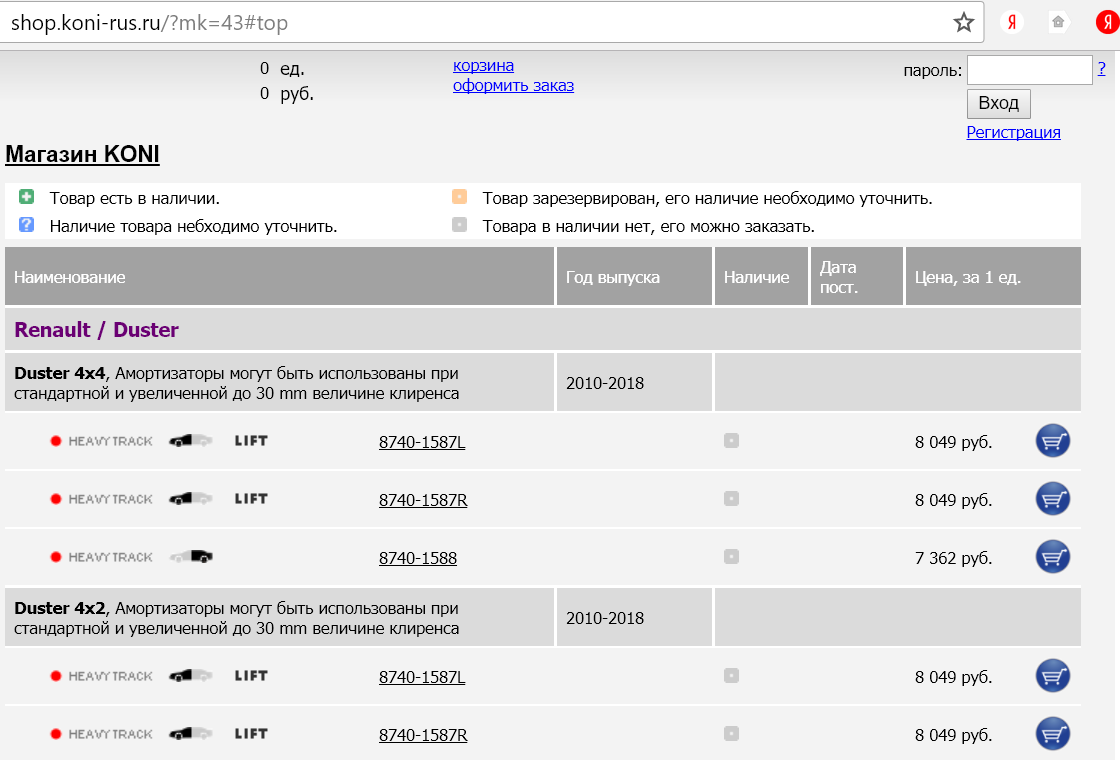Open part number 8740-1588 link
This screenshot has width=1120, height=760.
[417, 559]
